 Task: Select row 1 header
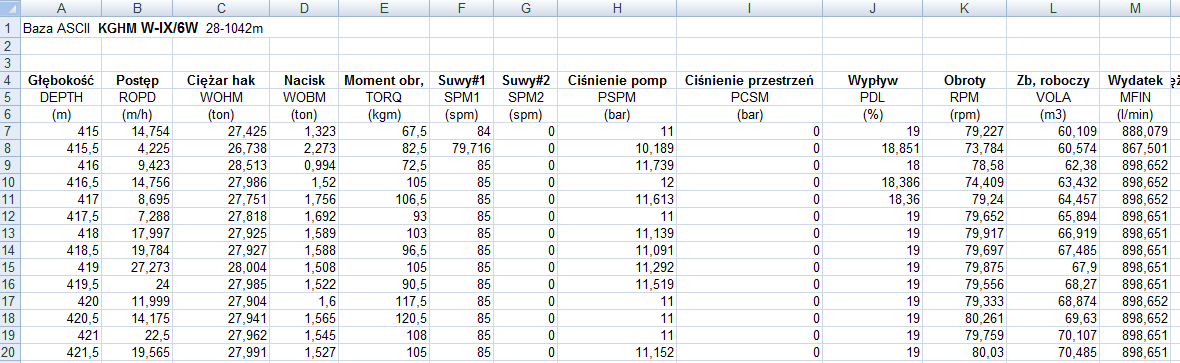click(x=10, y=28)
